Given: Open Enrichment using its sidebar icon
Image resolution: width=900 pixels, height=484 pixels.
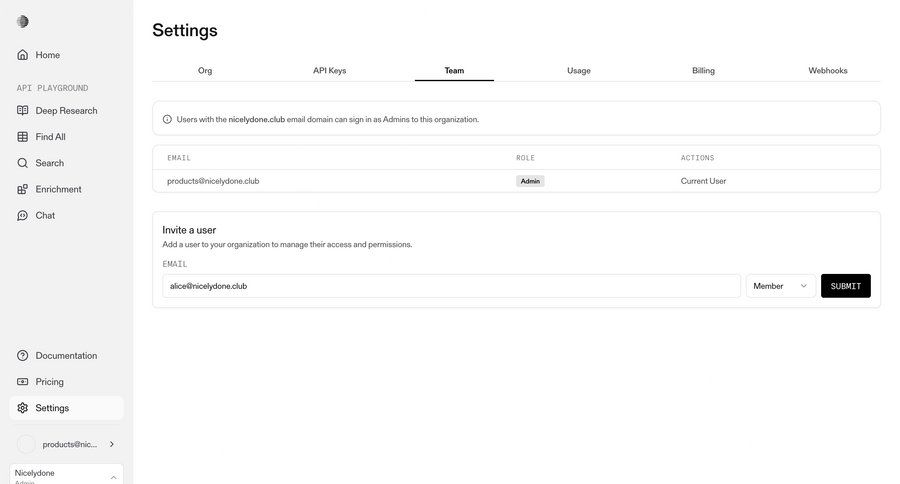Looking at the screenshot, I should pyautogui.click(x=23, y=189).
